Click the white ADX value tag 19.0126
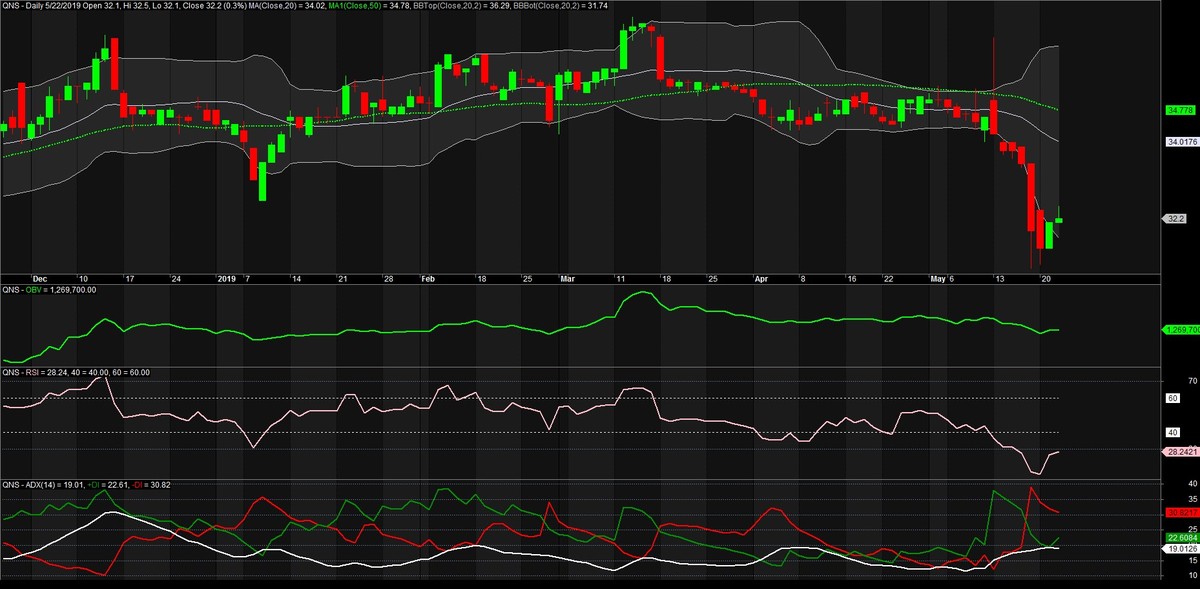This screenshot has height=589, width=1200. pos(1182,548)
